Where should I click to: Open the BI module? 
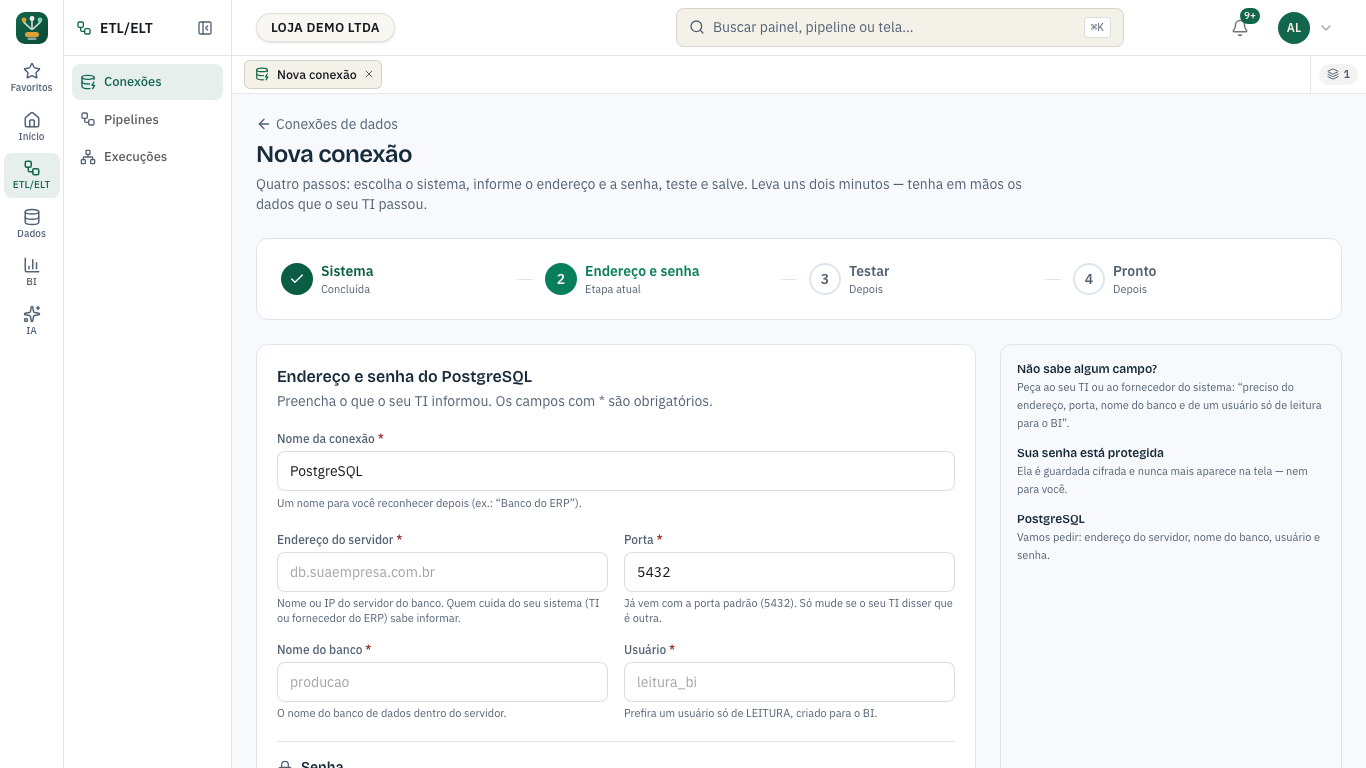(x=32, y=272)
